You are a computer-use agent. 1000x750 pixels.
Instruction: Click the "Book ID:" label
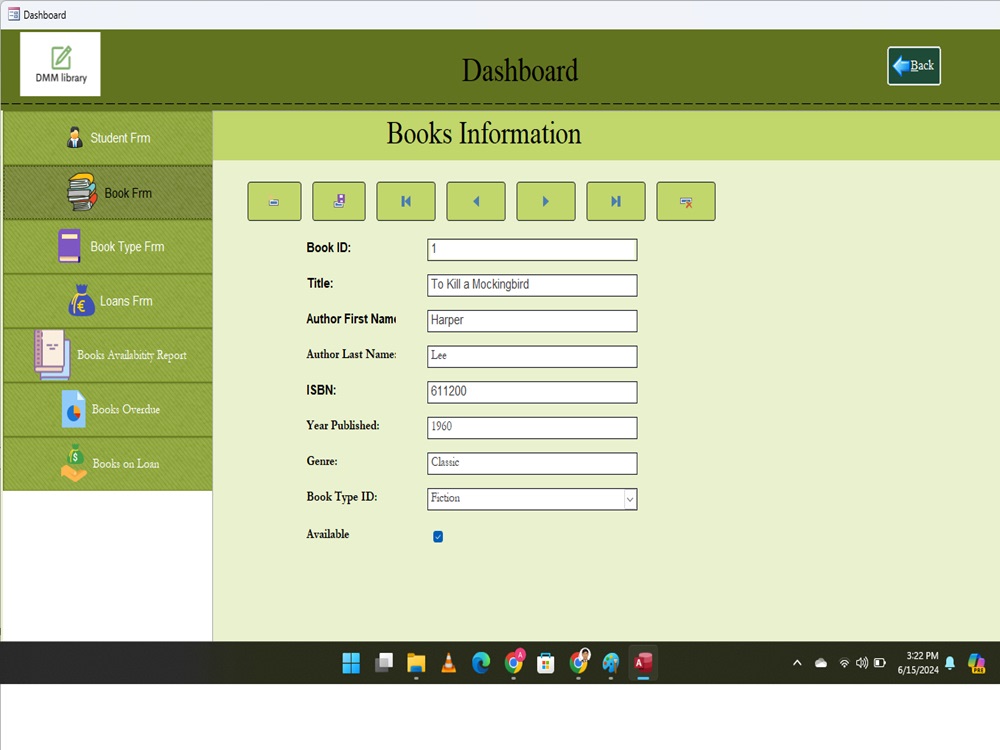click(x=328, y=247)
